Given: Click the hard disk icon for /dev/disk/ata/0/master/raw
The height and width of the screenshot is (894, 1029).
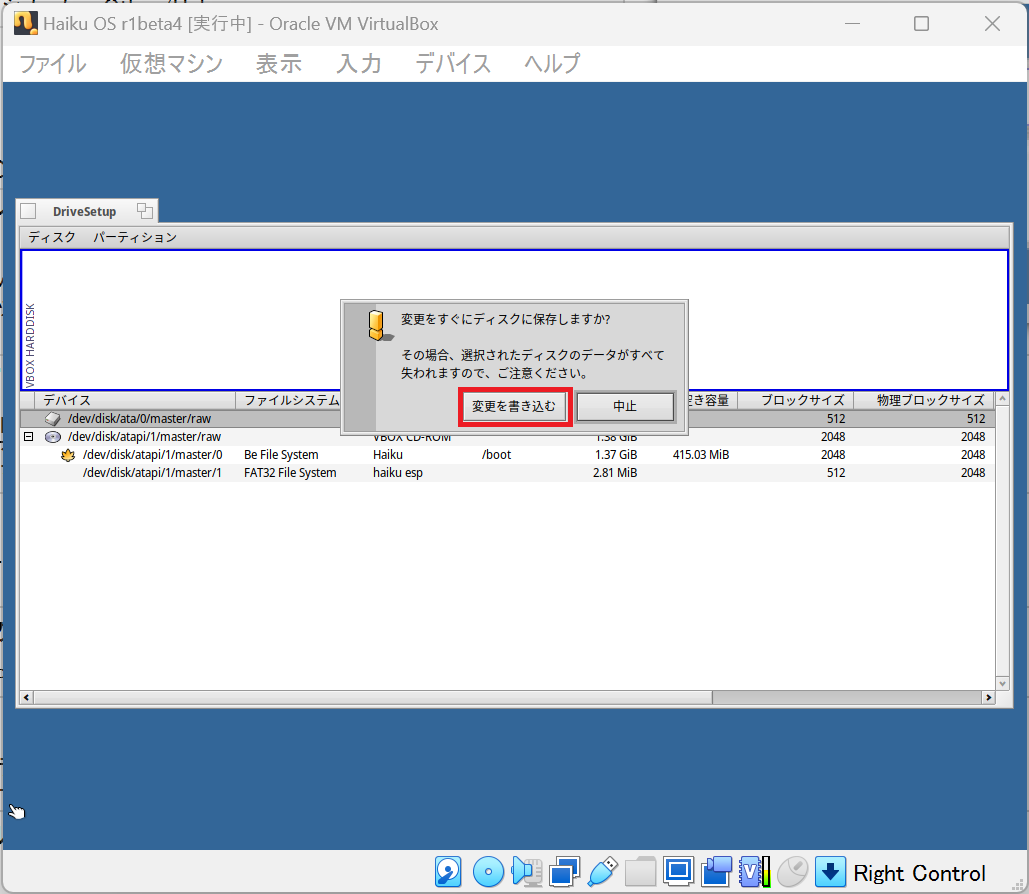Looking at the screenshot, I should click(x=52, y=419).
